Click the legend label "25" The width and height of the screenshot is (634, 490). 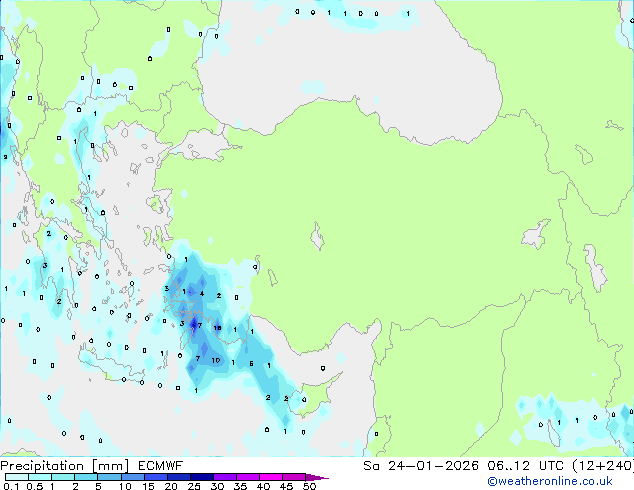click(194, 486)
